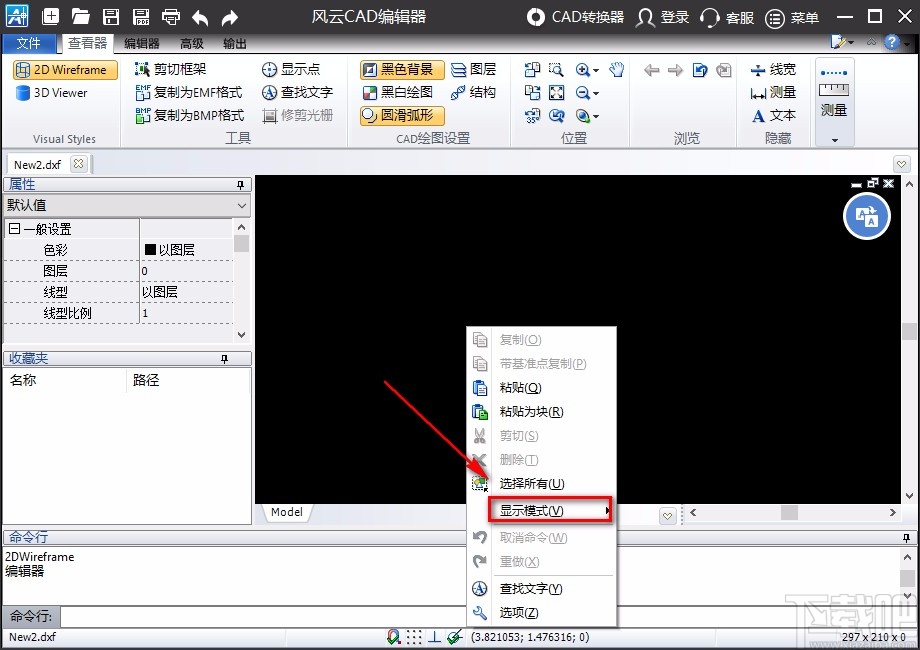Close the New2.dxf document tab

pyautogui.click(x=78, y=164)
